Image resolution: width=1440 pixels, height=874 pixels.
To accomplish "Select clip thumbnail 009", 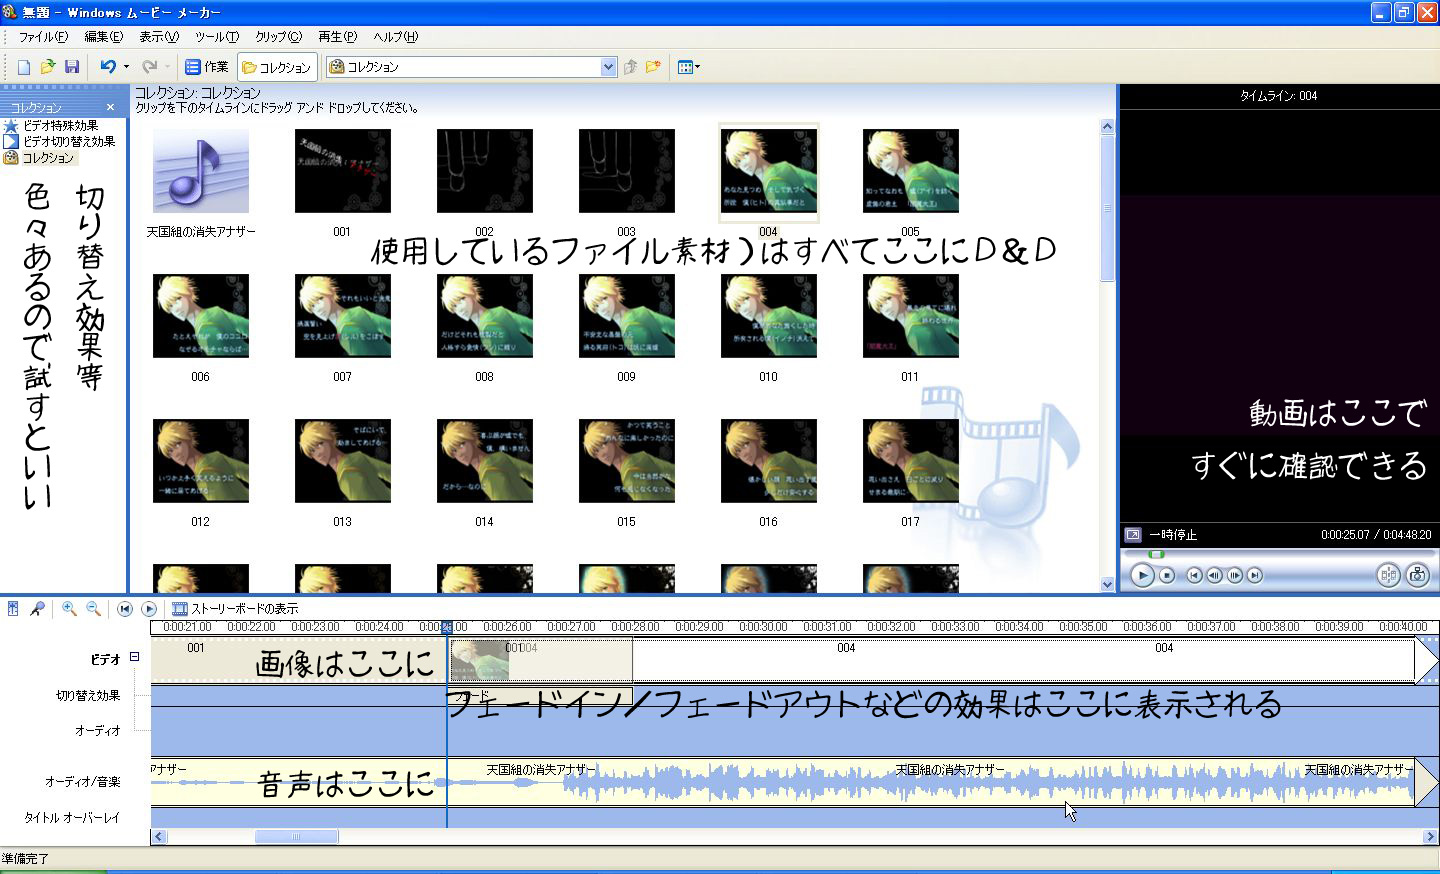I will tap(626, 316).
